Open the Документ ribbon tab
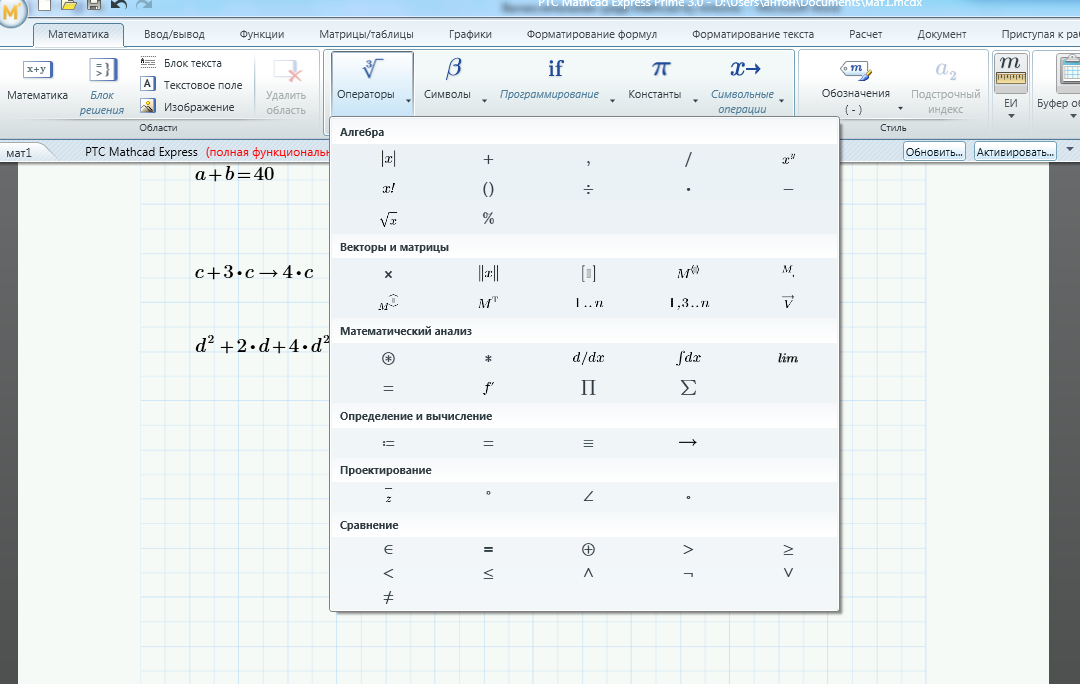1080x684 pixels. click(942, 34)
